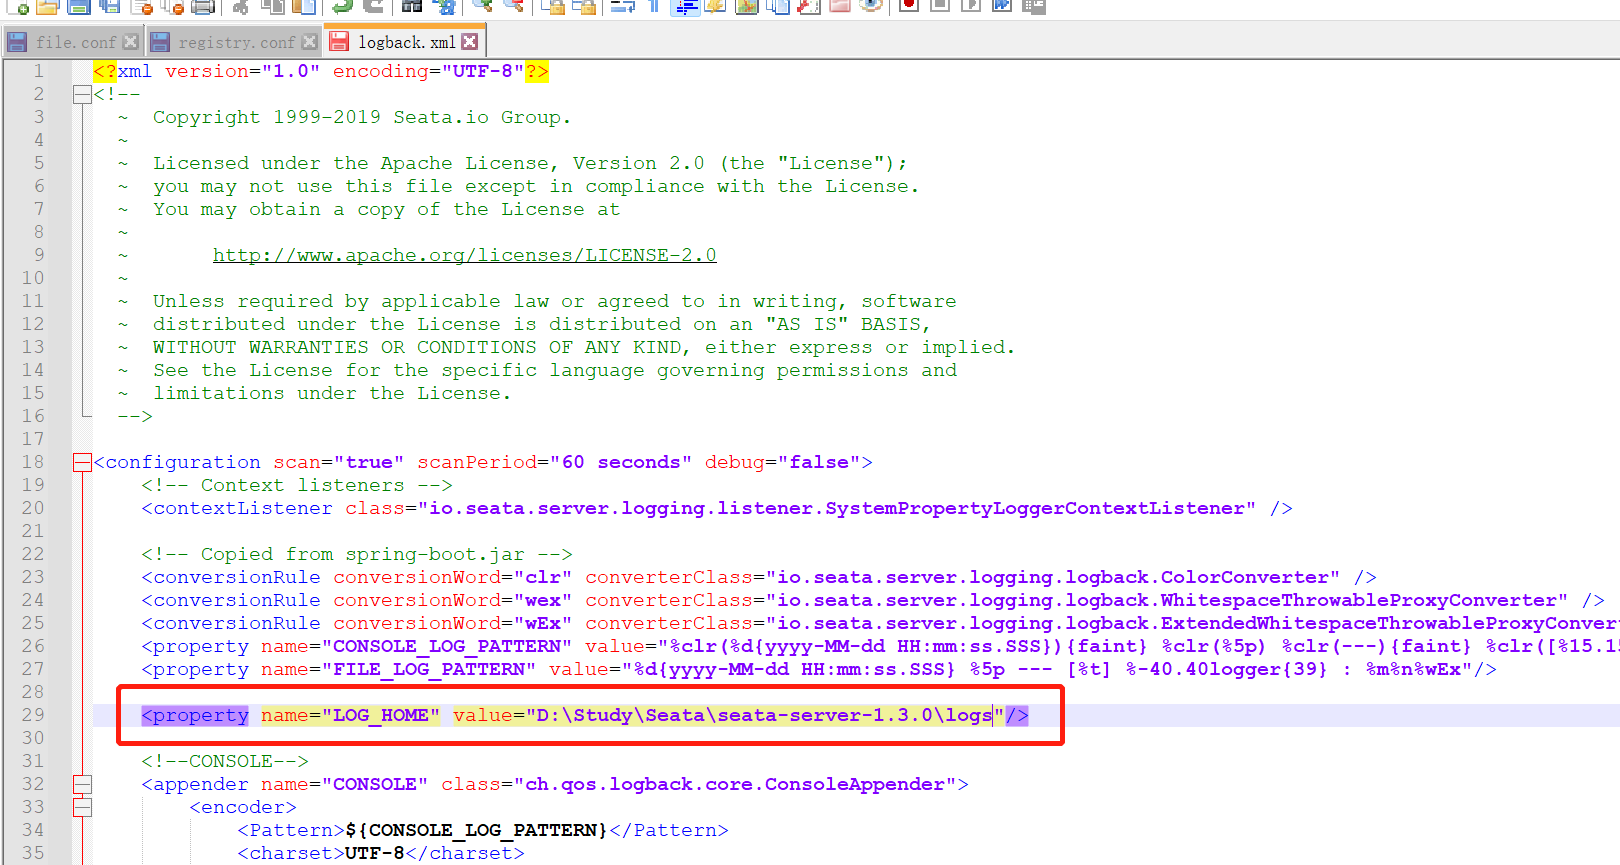Toggle the highlighted Indent Guide icon

(685, 6)
